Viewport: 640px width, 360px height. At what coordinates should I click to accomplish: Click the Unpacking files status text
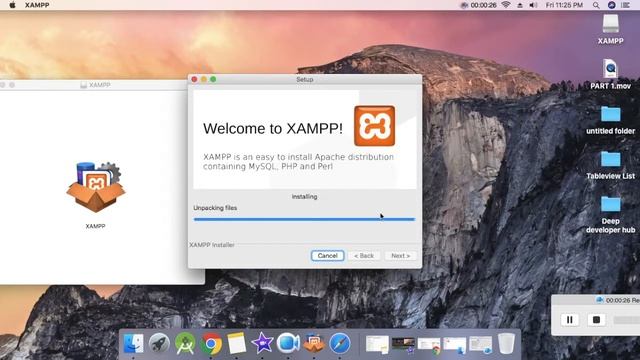point(215,208)
